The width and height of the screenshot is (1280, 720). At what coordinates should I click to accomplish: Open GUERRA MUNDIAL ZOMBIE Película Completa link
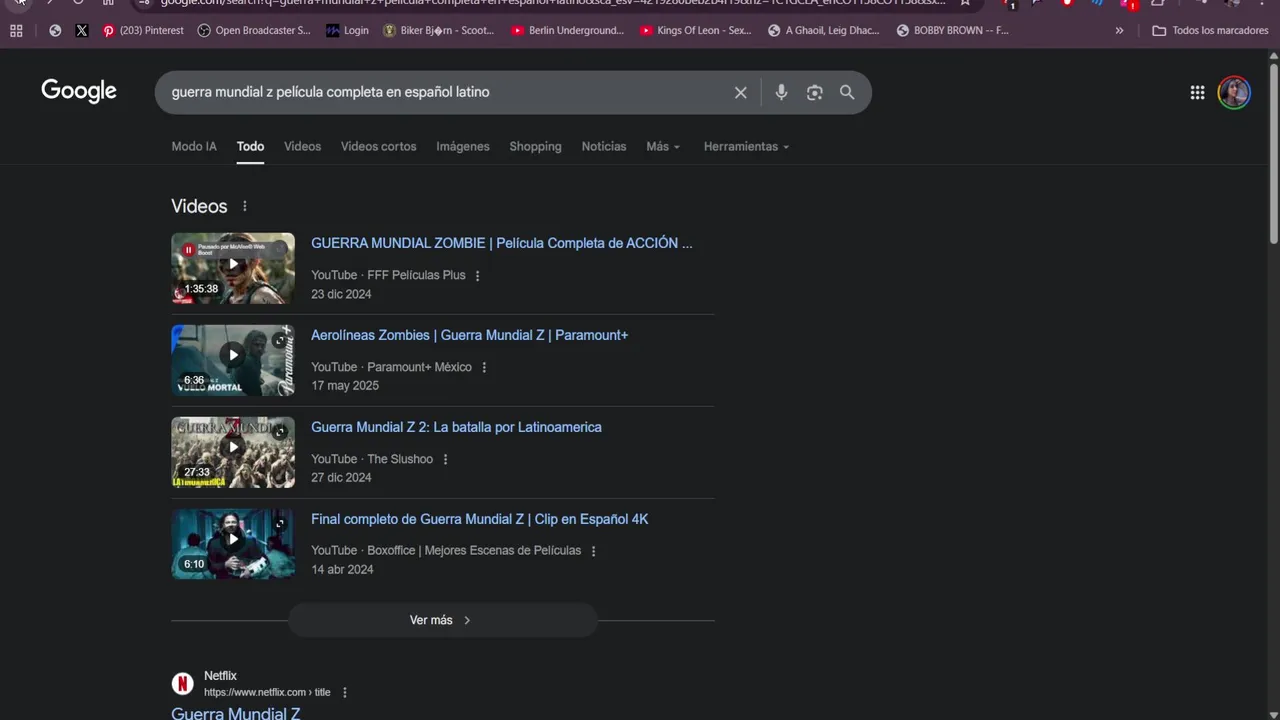501,243
